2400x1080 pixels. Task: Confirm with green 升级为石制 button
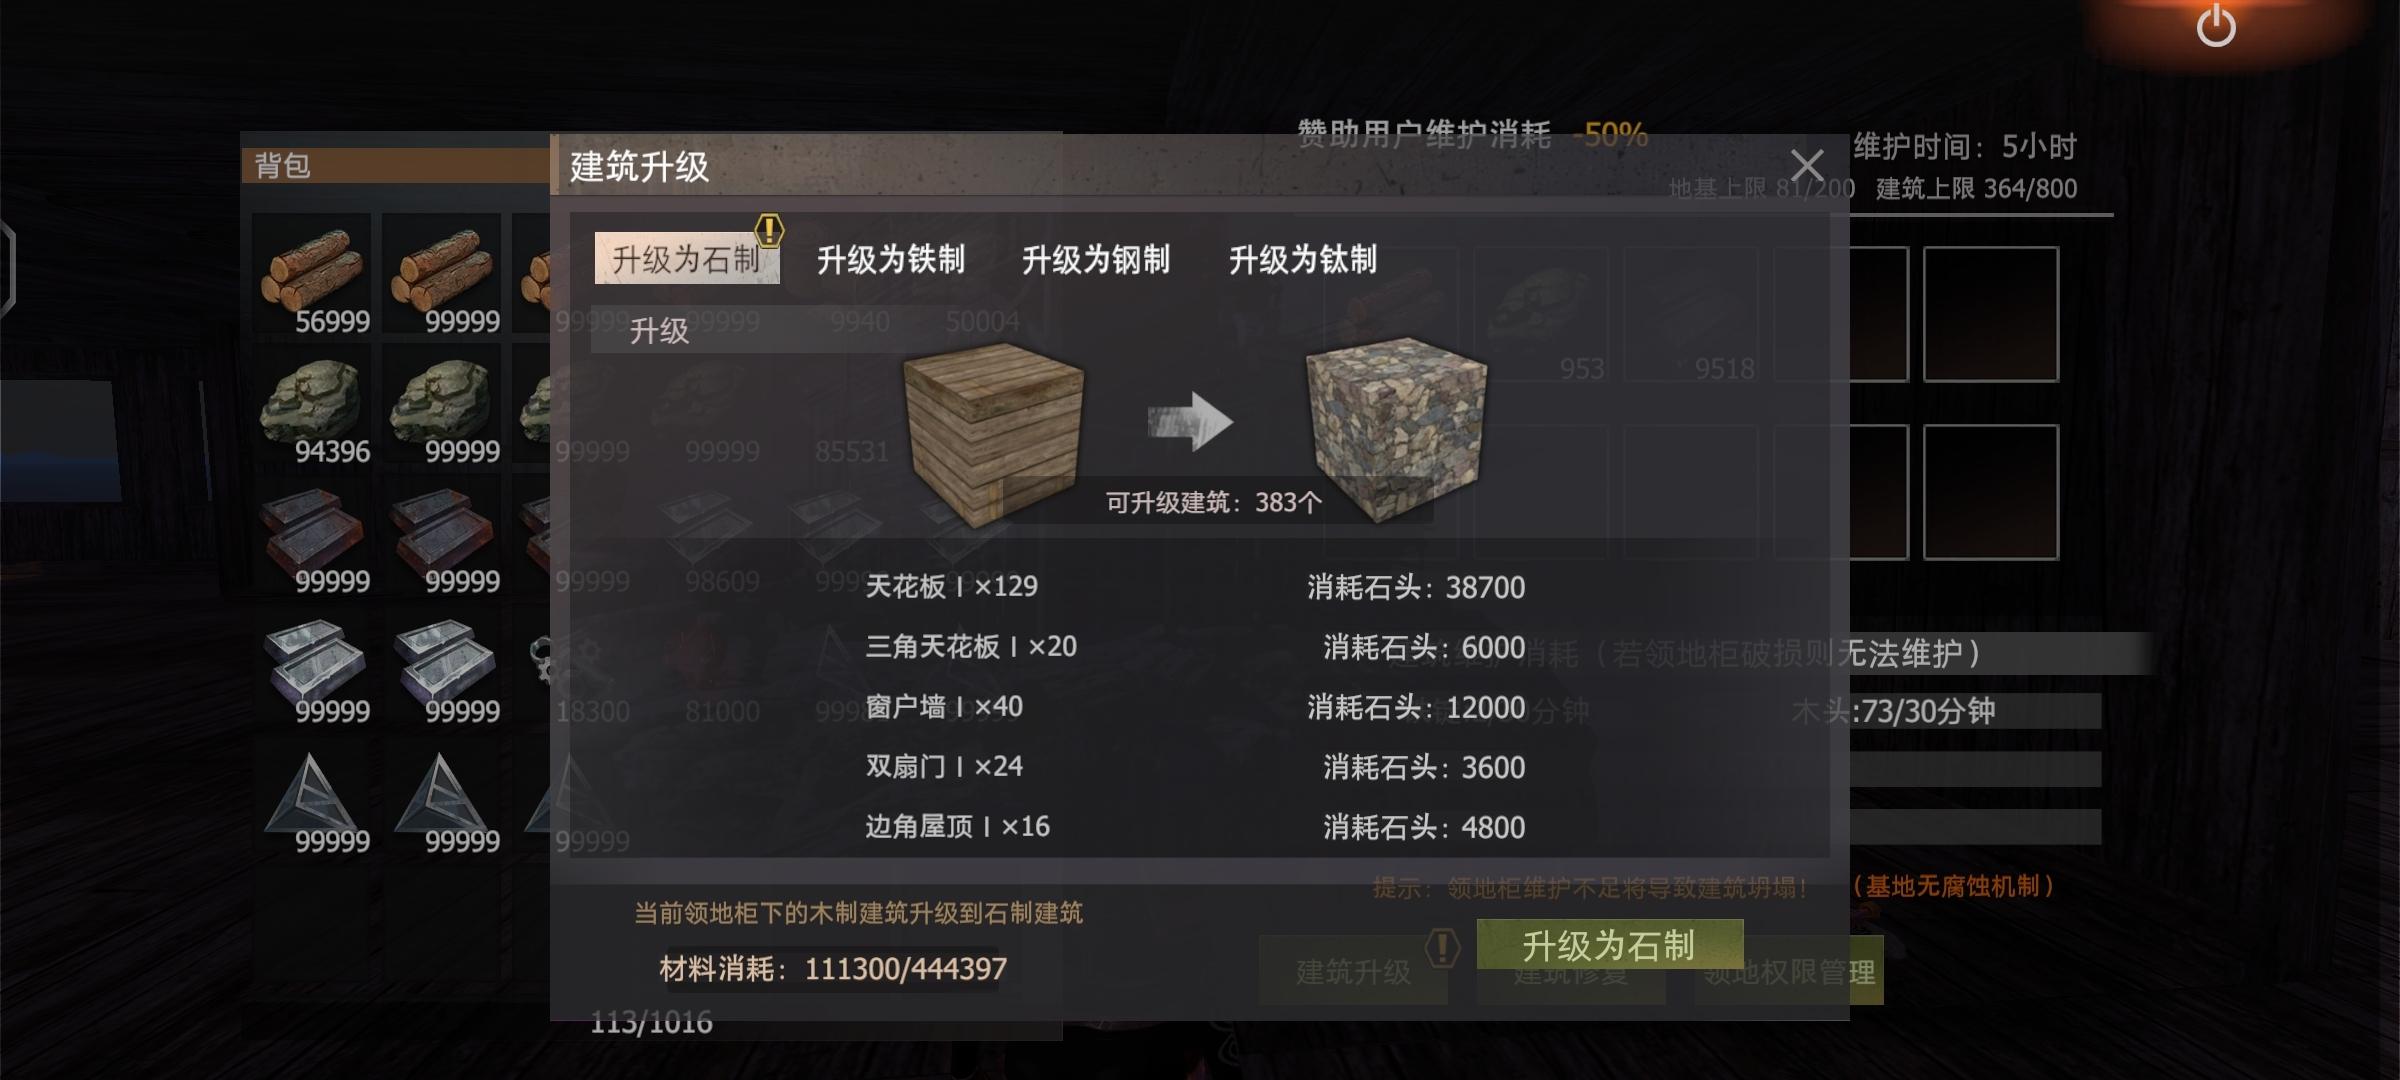[1609, 944]
